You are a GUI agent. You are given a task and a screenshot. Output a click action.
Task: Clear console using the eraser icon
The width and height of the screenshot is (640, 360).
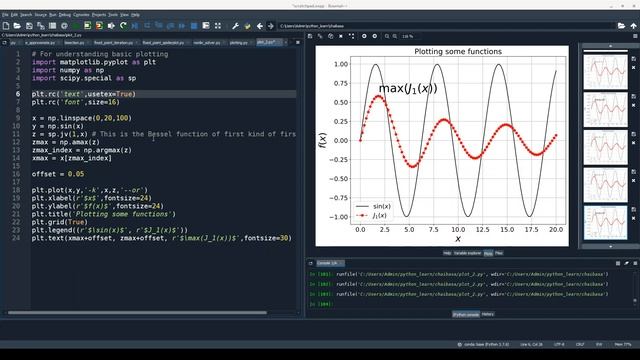click(x=627, y=263)
